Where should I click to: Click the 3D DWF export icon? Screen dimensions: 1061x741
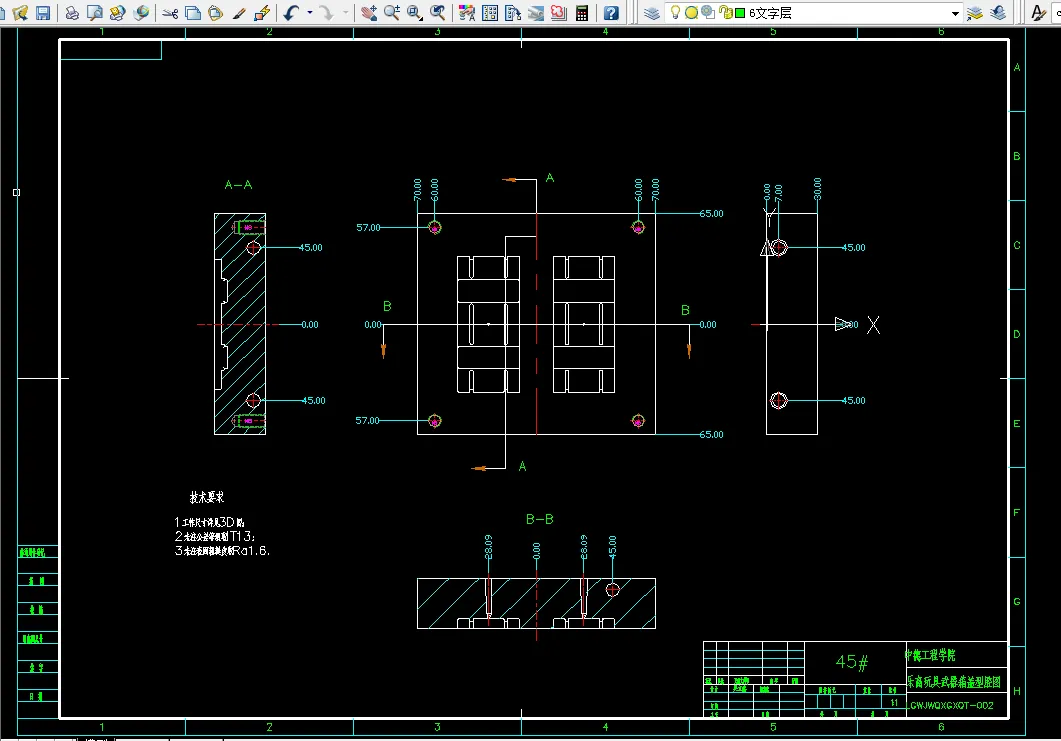(x=141, y=12)
